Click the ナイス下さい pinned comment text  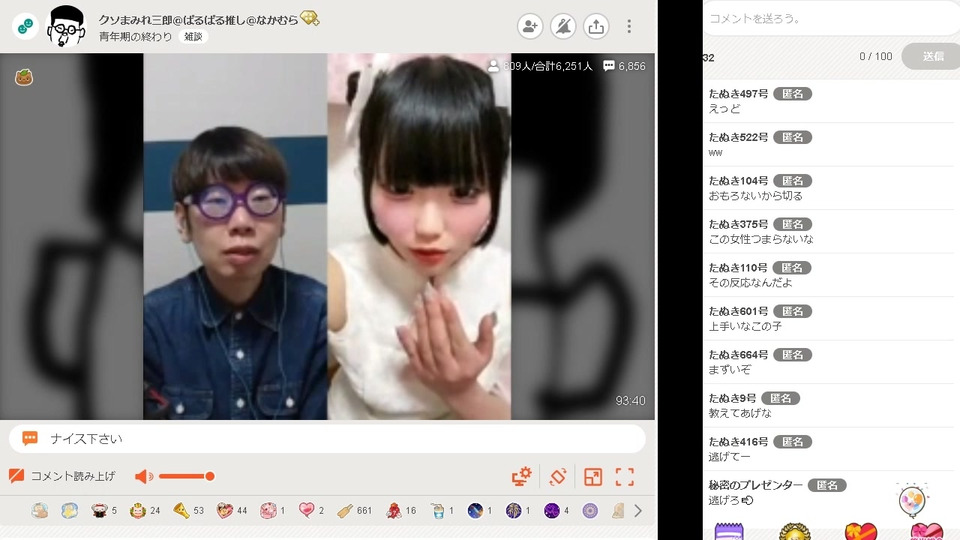pyautogui.click(x=86, y=438)
